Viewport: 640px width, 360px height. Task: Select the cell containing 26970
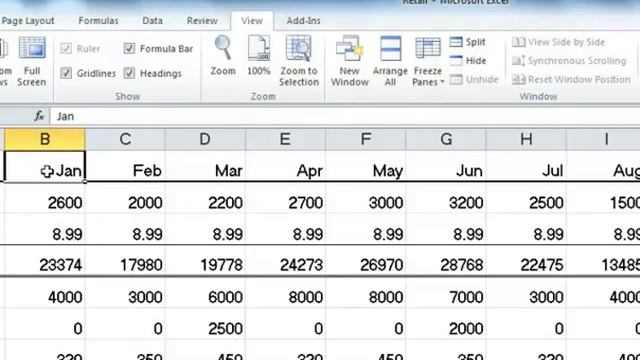[x=366, y=261]
